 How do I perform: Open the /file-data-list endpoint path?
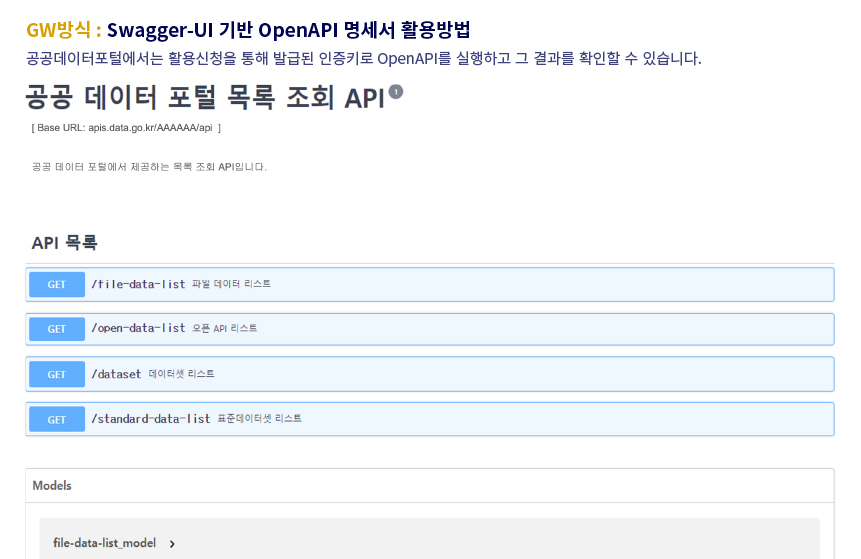point(138,284)
